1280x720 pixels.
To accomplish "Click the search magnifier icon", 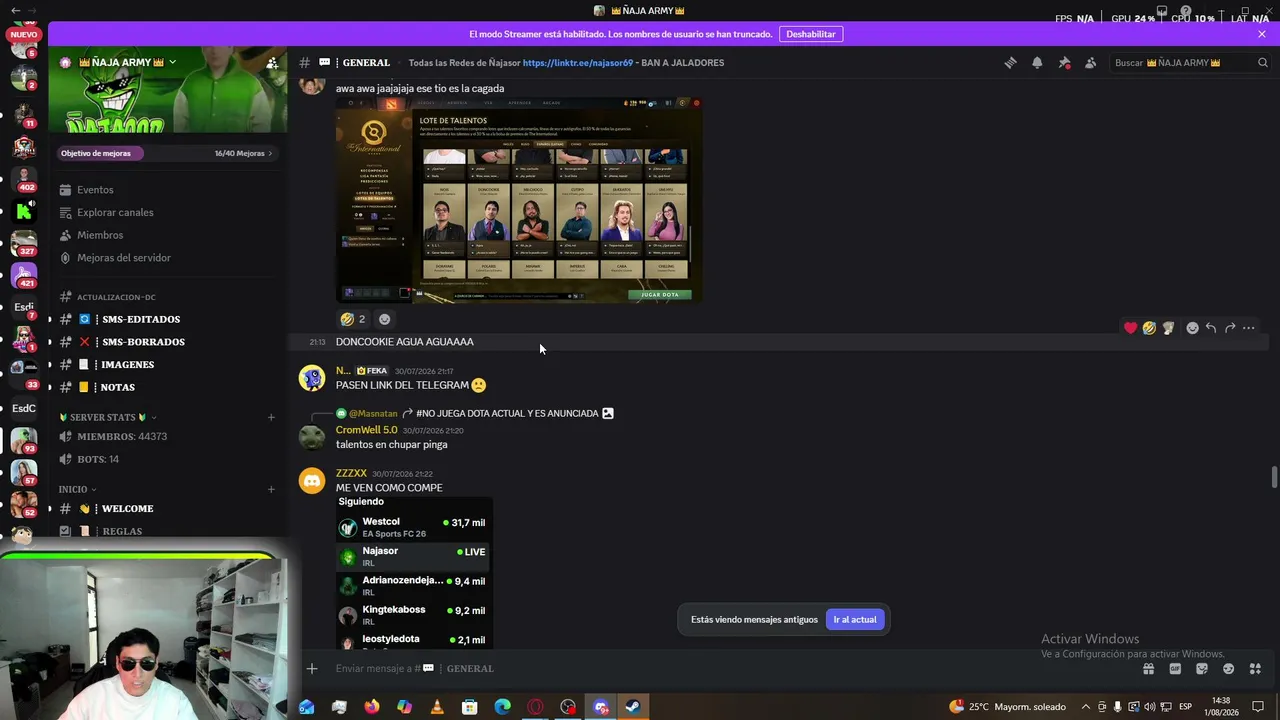I will point(1262,63).
